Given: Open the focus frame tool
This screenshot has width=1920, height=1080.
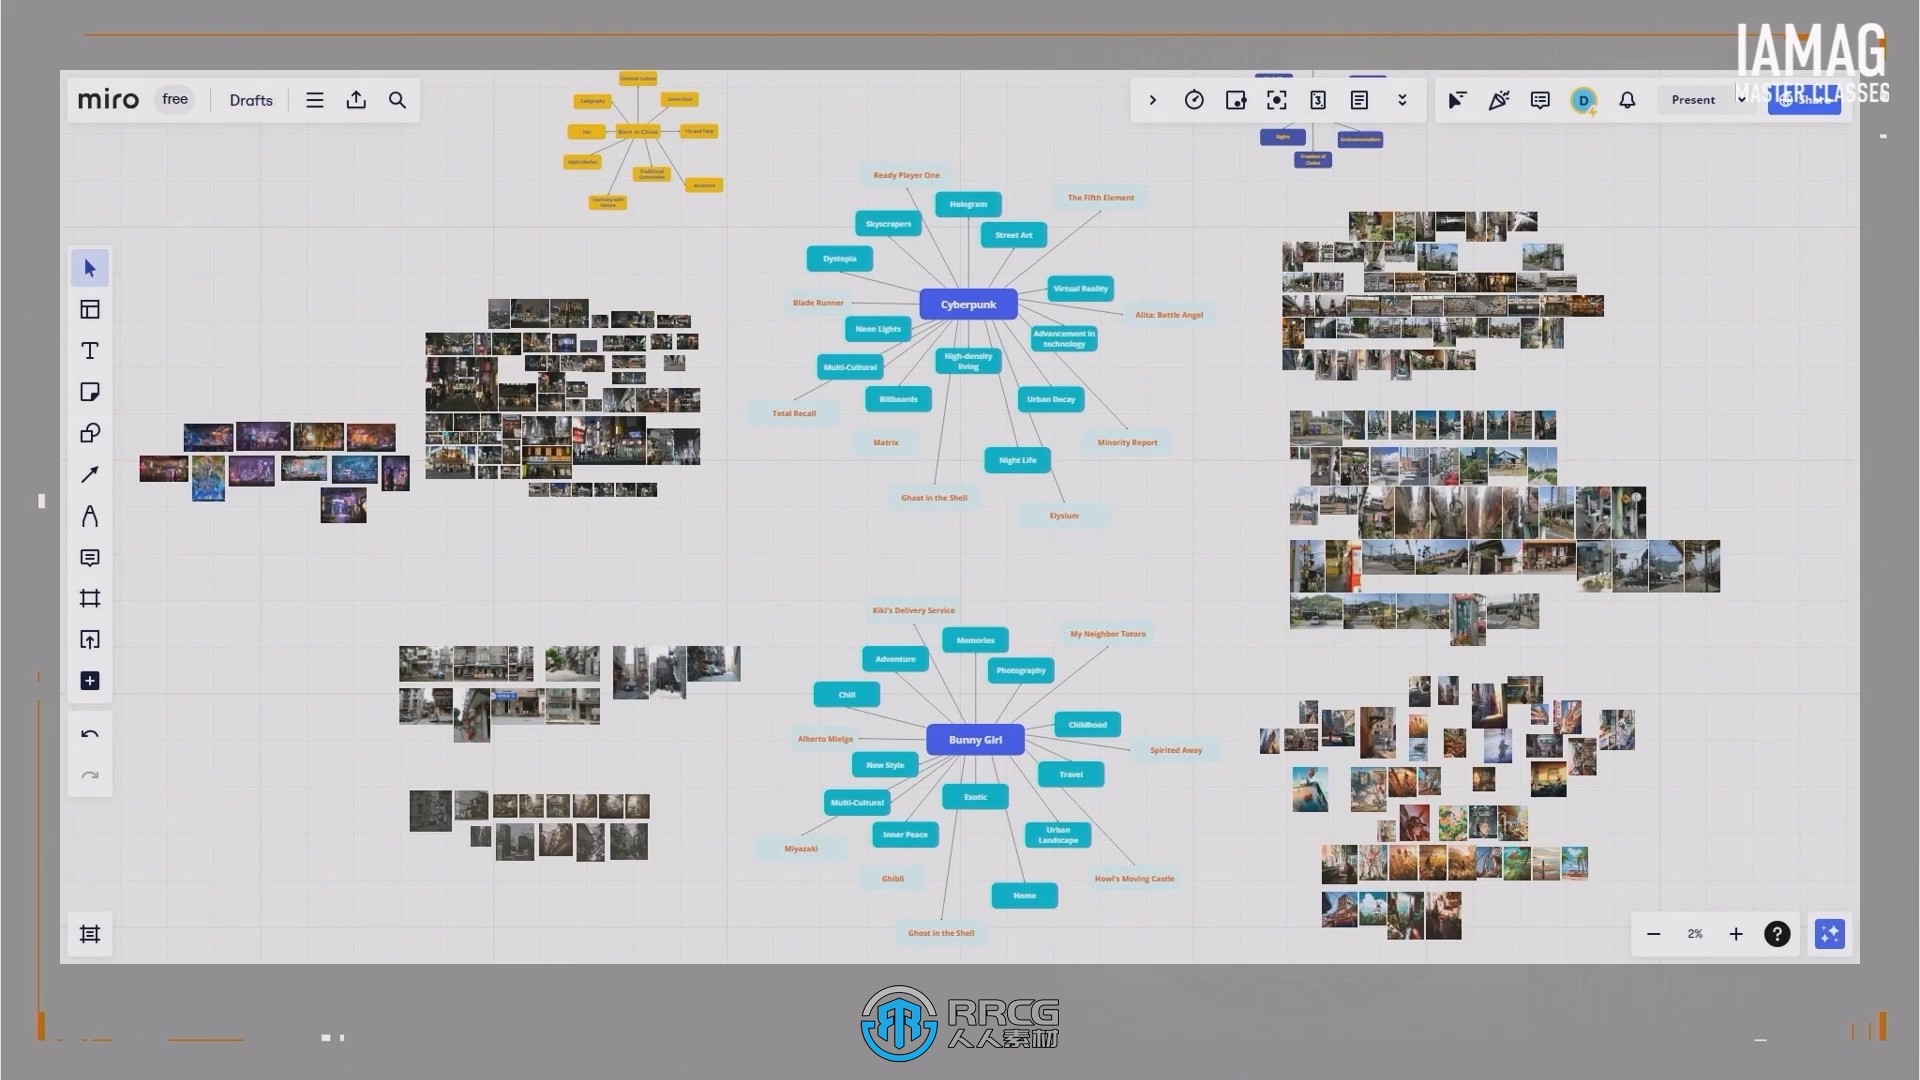Looking at the screenshot, I should tap(1277, 100).
